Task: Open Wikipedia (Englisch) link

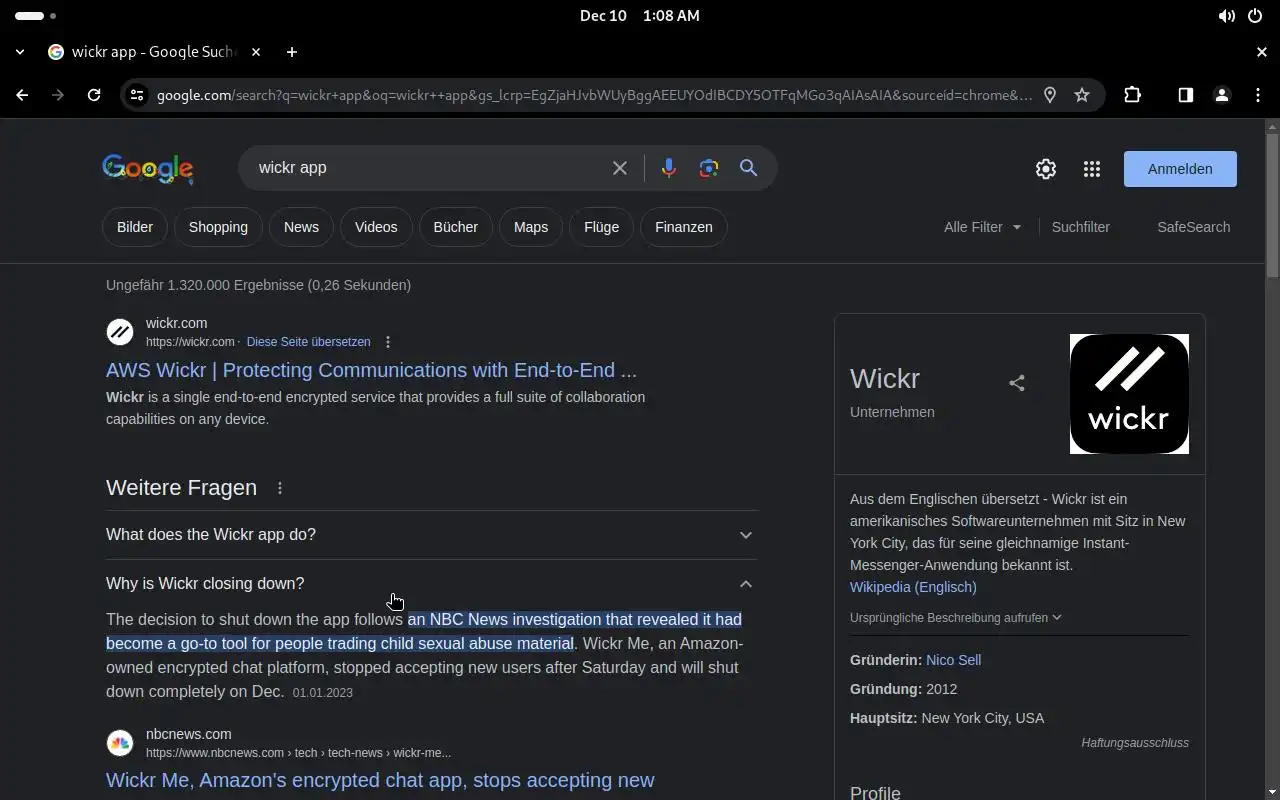Action: pos(913,587)
